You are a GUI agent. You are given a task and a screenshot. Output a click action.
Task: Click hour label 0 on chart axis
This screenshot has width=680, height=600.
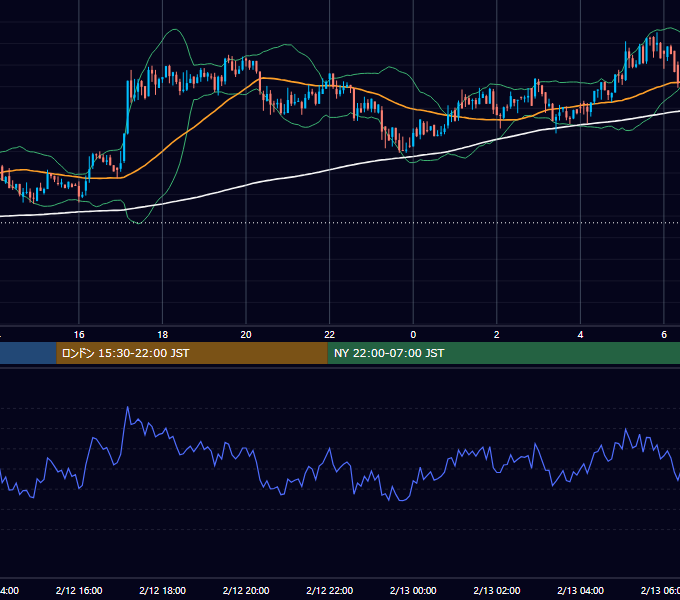point(413,335)
